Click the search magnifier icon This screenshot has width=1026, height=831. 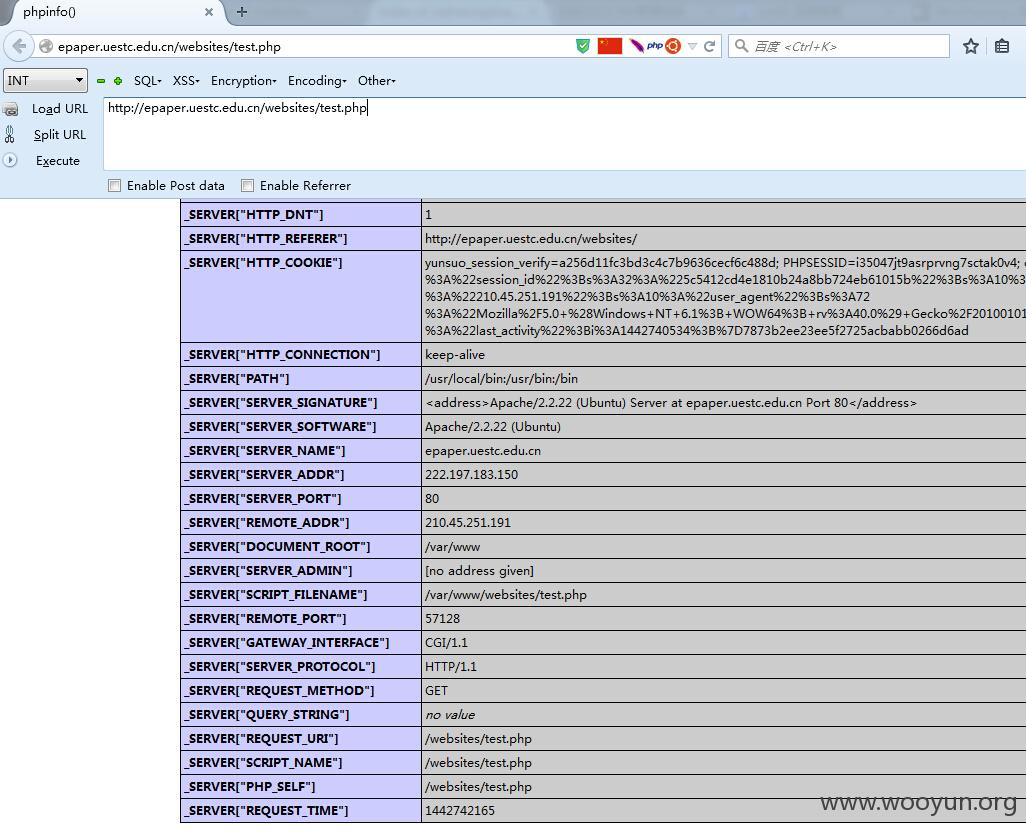741,46
